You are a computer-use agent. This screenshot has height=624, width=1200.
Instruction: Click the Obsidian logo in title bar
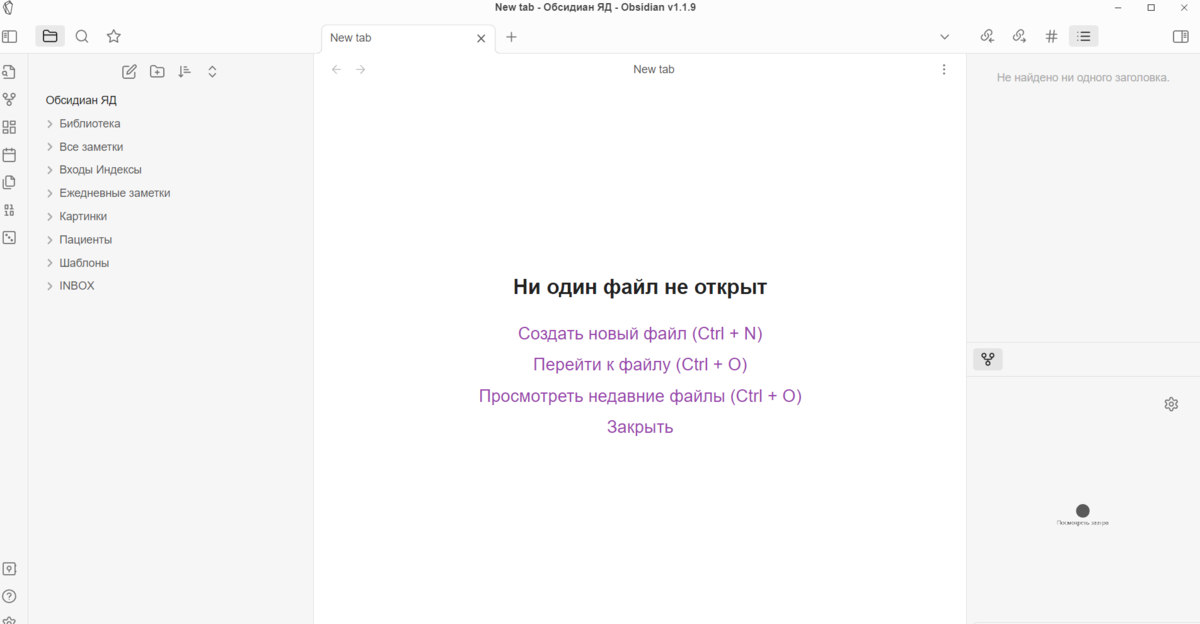pyautogui.click(x=9, y=7)
